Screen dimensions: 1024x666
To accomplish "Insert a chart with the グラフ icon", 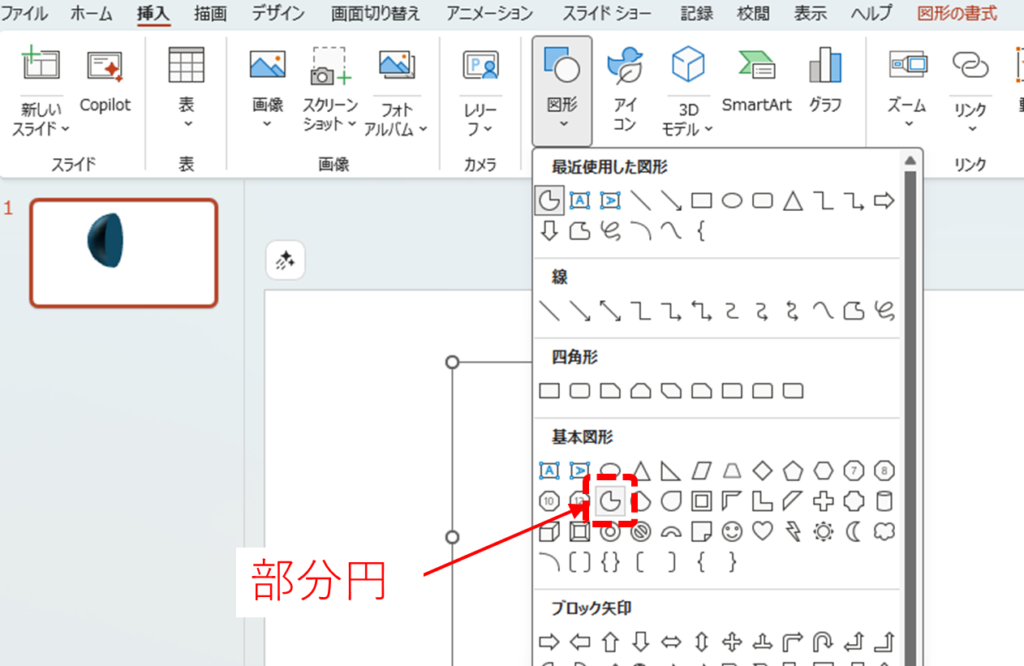I will coord(825,80).
